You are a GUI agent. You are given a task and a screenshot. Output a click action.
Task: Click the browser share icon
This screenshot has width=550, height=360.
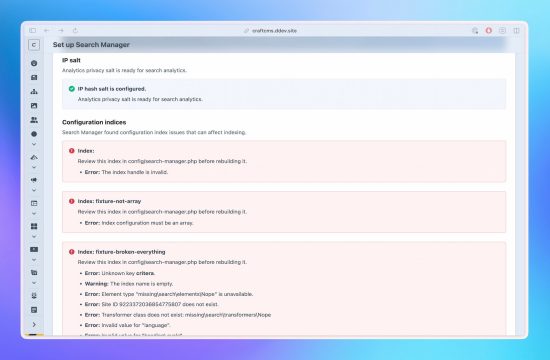(x=75, y=31)
